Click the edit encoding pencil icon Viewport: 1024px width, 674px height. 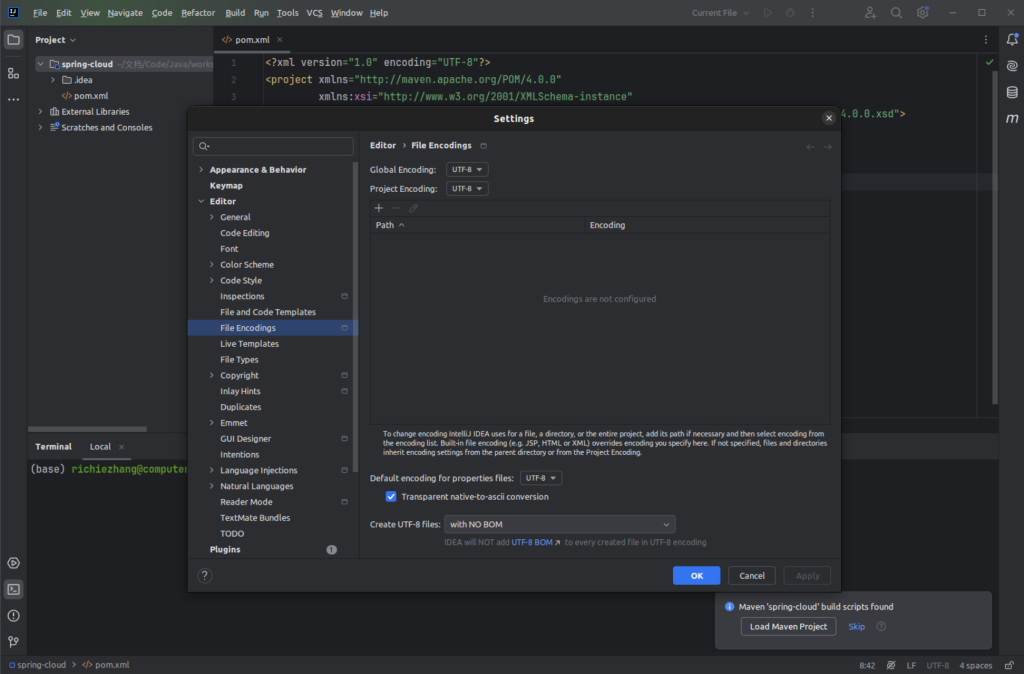click(x=413, y=208)
